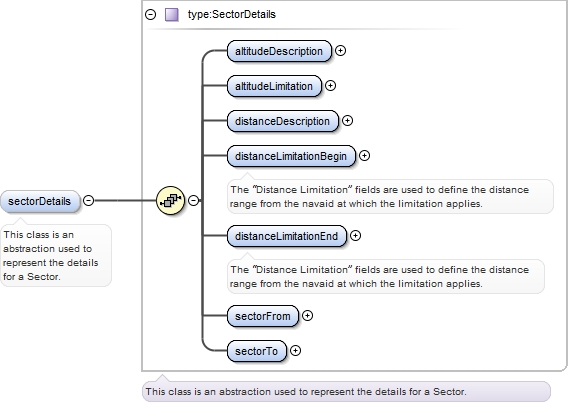Image resolution: width=569 pixels, height=405 pixels.
Task: Select the sectorDetails root element
Action: pyautogui.click(x=40, y=201)
